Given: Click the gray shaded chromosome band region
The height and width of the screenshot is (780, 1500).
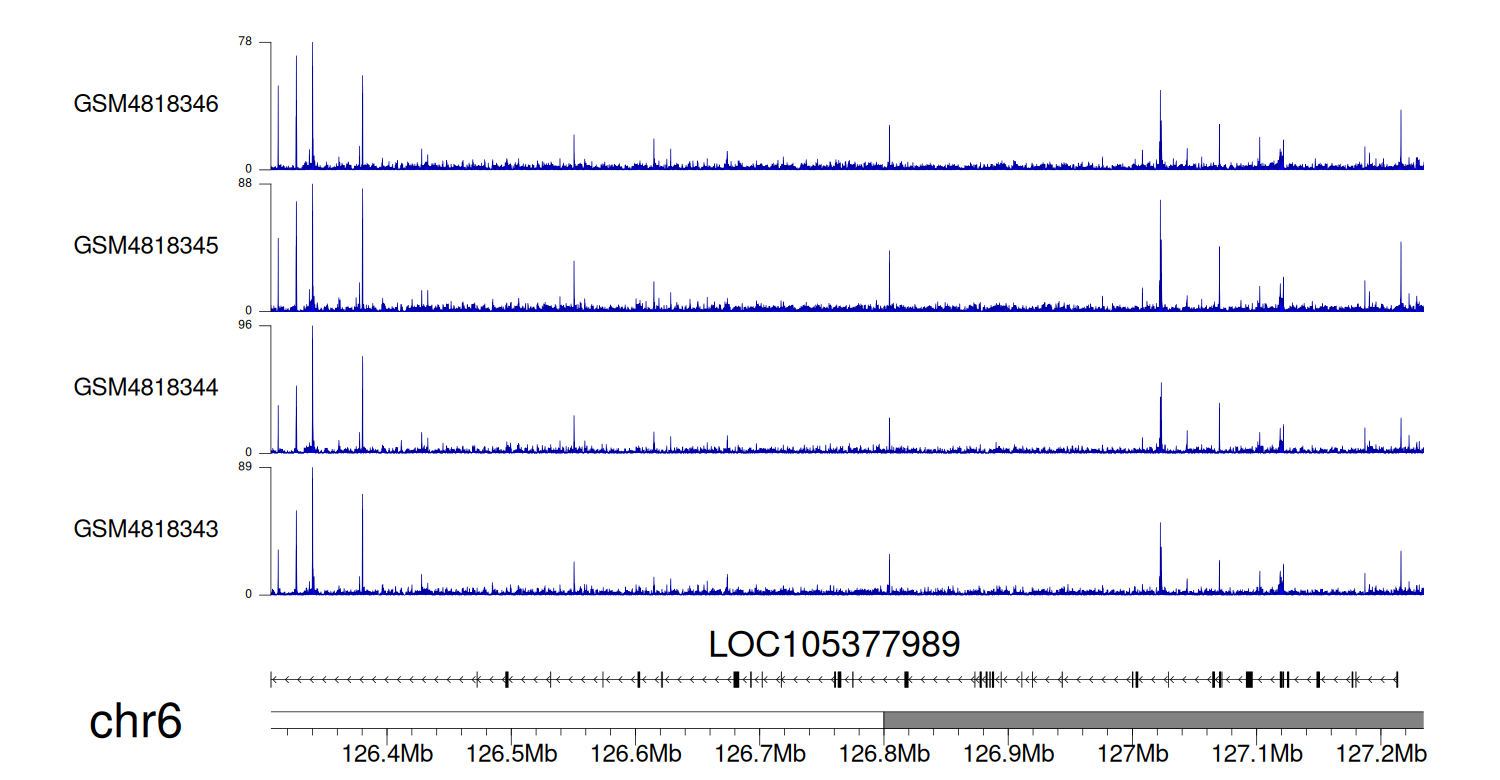Looking at the screenshot, I should (1153, 720).
